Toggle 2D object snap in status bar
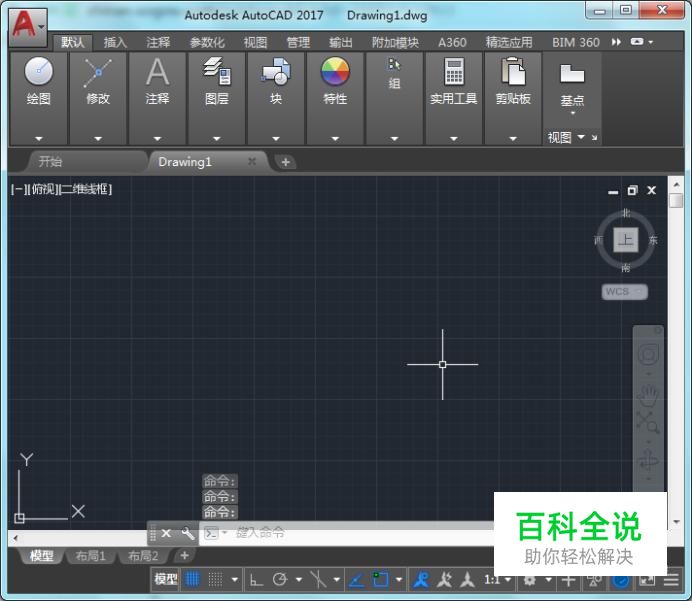Screen dimensions: 692x601 380,579
